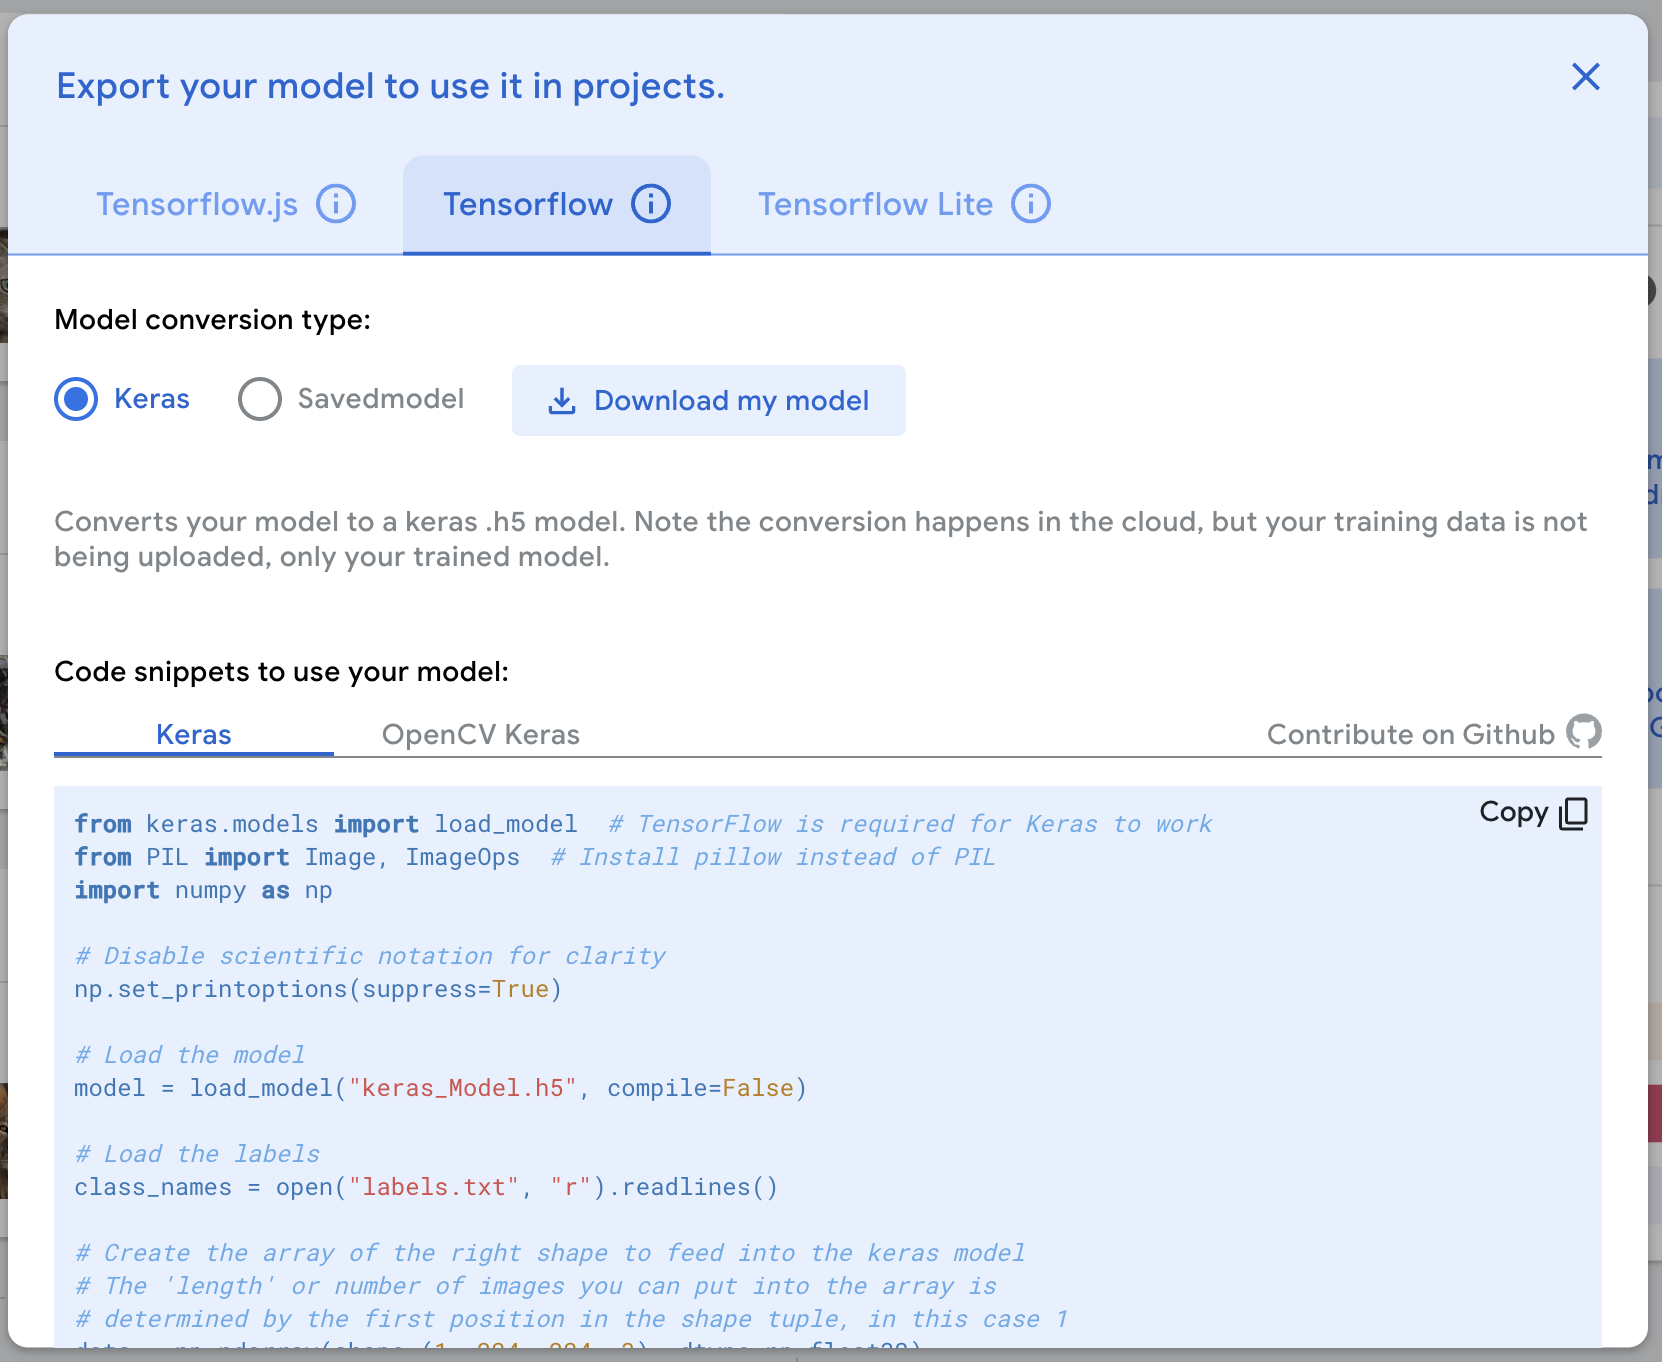The width and height of the screenshot is (1662, 1362).
Task: Copy the code snippet
Action: (1534, 812)
